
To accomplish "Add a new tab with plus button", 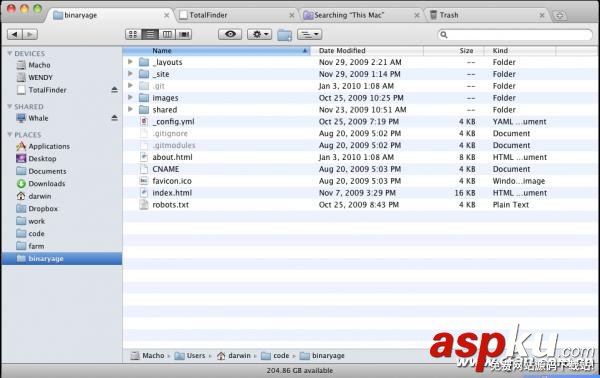I will click(x=559, y=16).
